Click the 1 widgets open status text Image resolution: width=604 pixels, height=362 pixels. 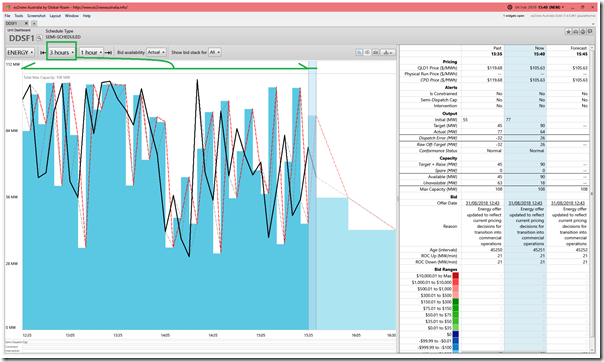(x=513, y=16)
